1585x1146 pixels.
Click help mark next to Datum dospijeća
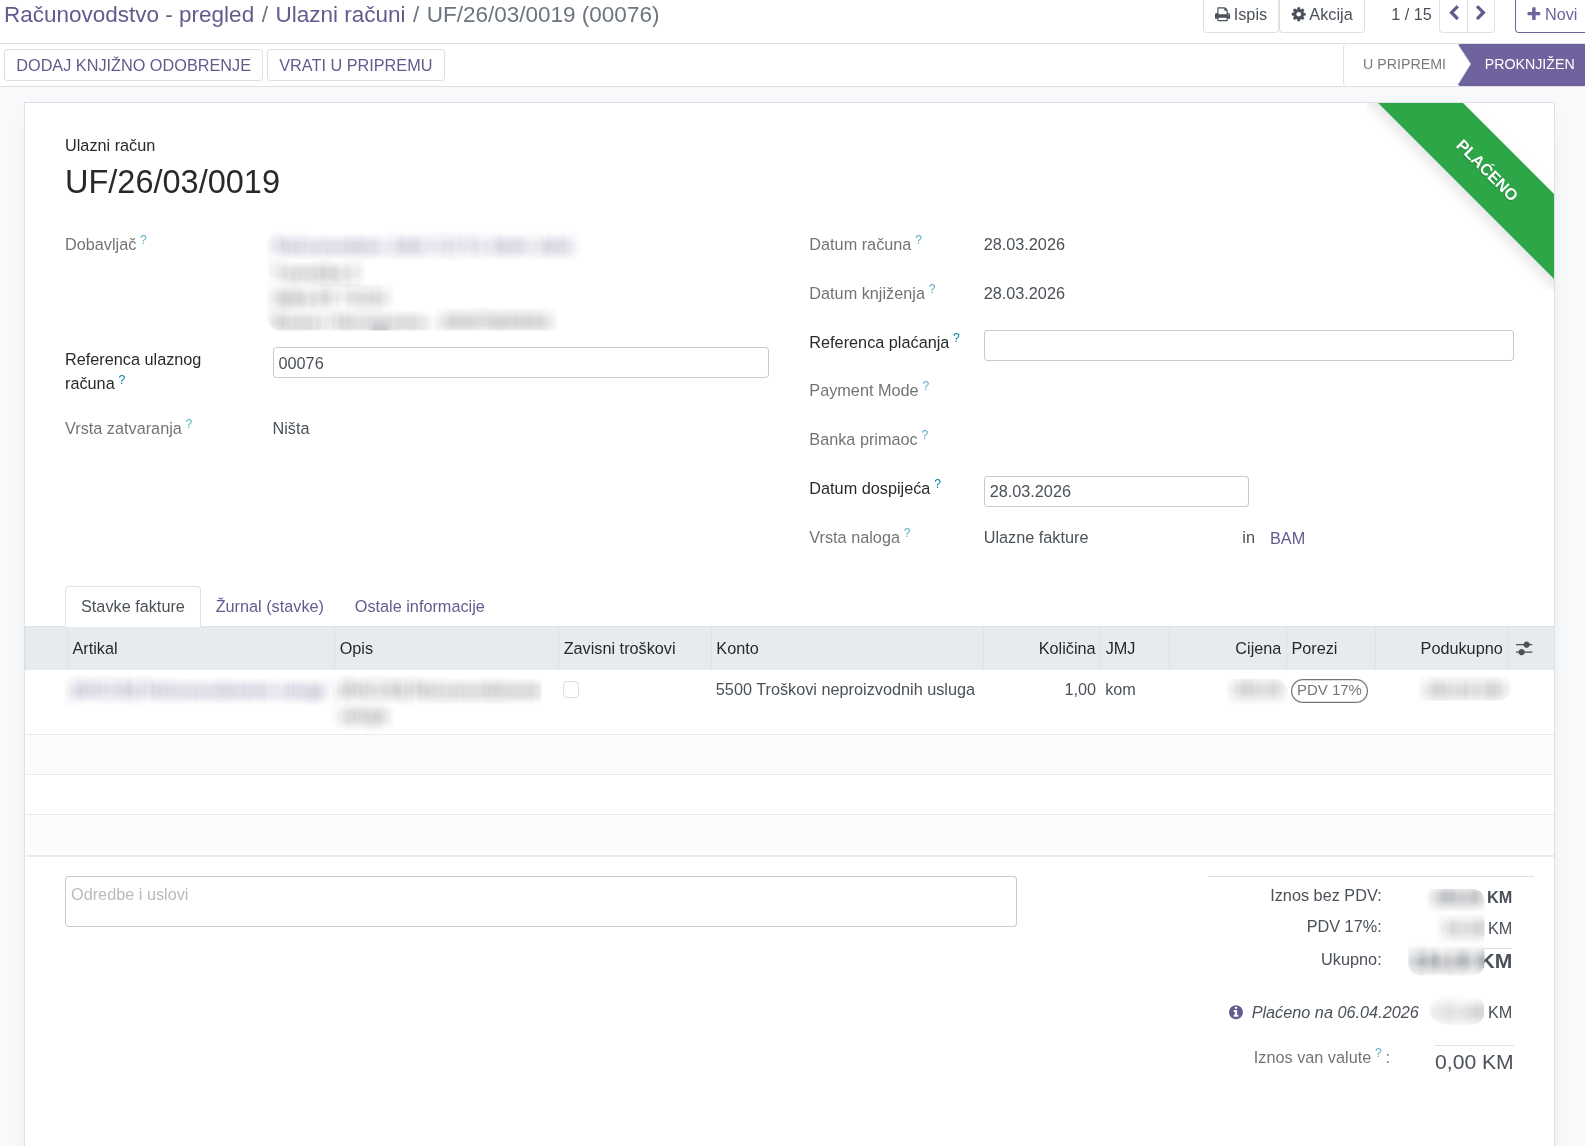pos(937,484)
